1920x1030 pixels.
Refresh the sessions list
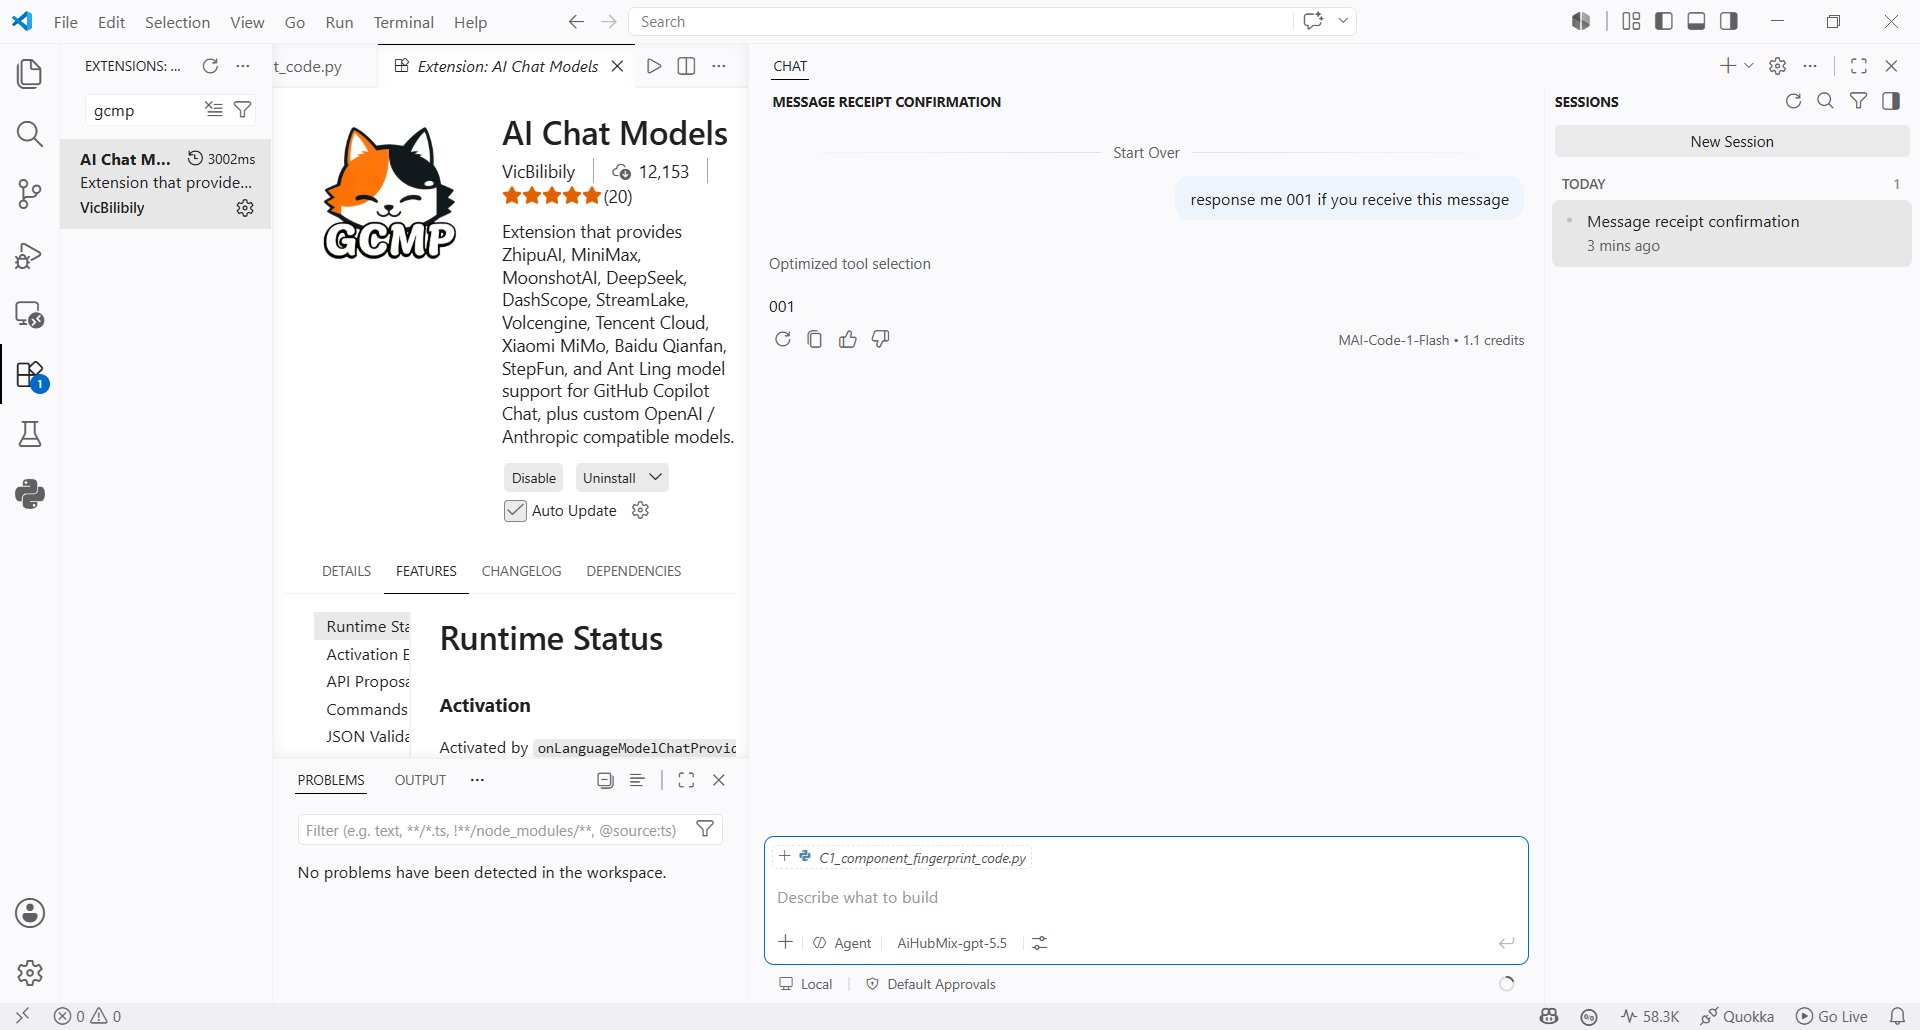pos(1793,101)
